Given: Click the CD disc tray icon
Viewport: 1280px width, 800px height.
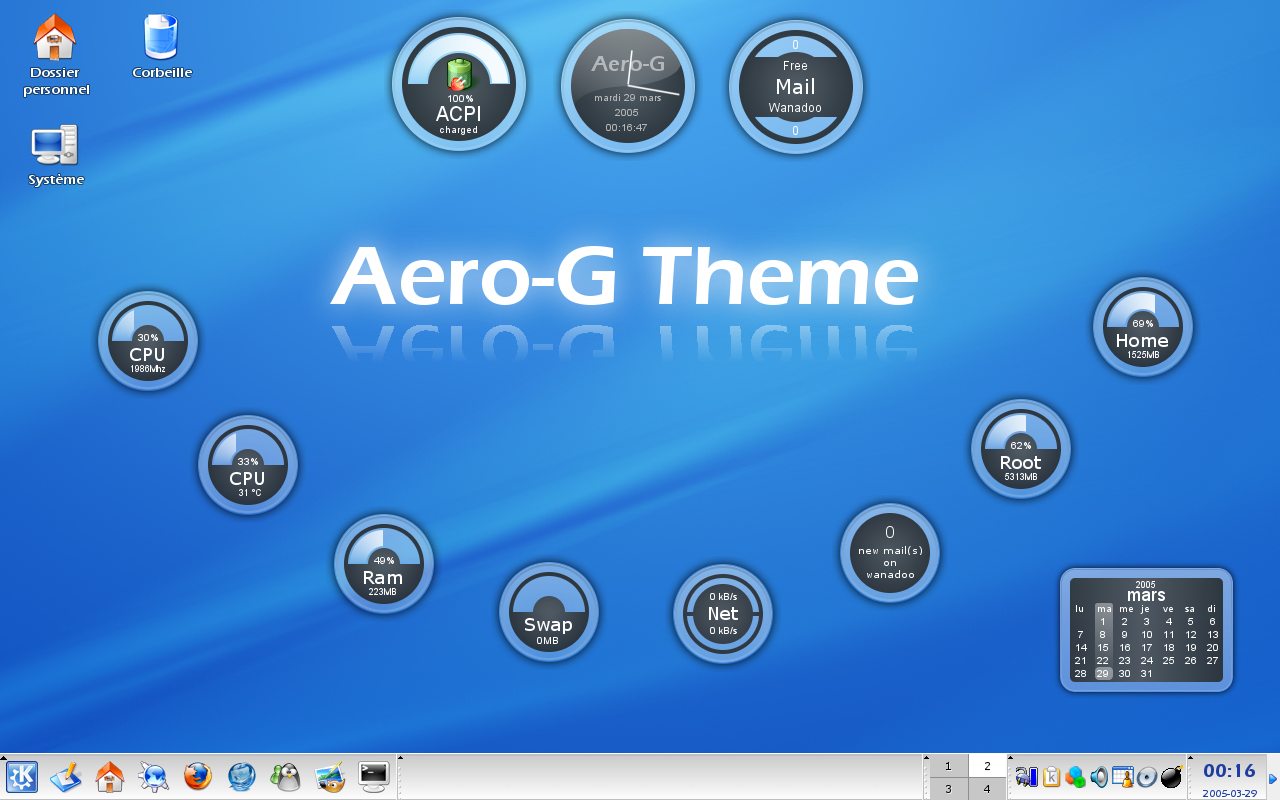Looking at the screenshot, I should pyautogui.click(x=1147, y=776).
